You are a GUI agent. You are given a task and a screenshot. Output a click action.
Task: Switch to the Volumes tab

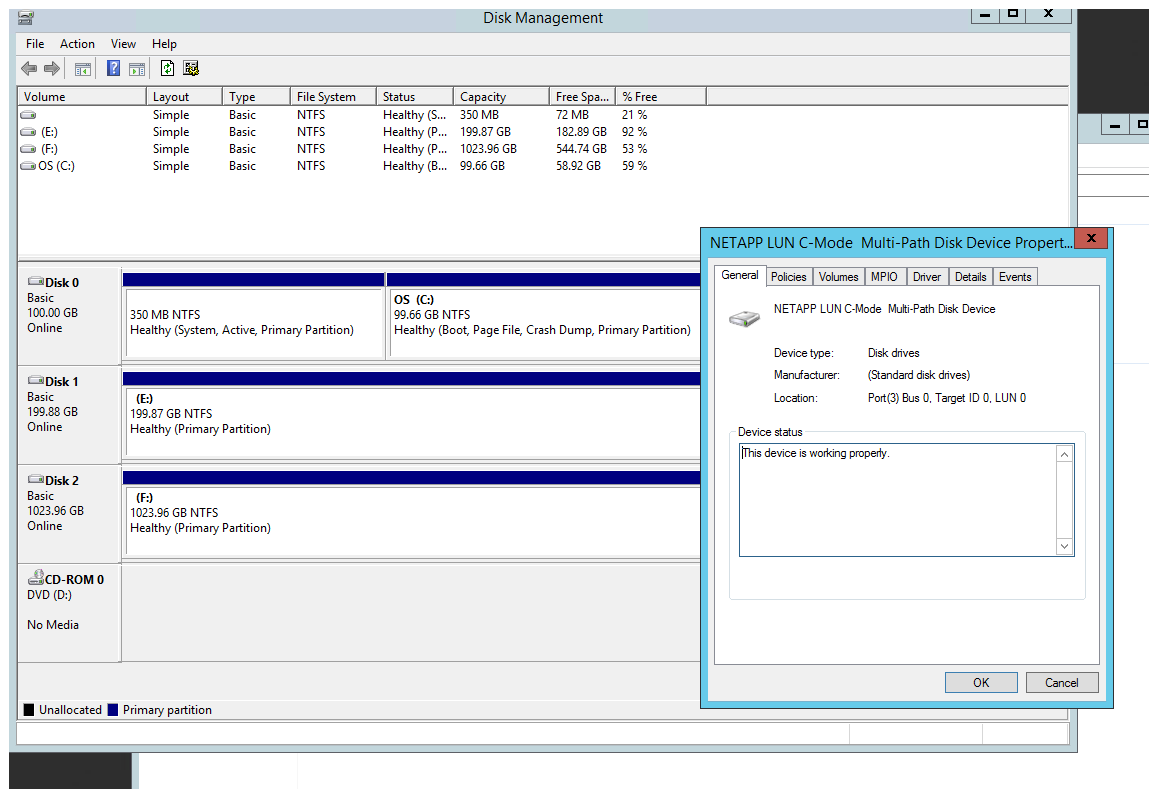(x=838, y=277)
